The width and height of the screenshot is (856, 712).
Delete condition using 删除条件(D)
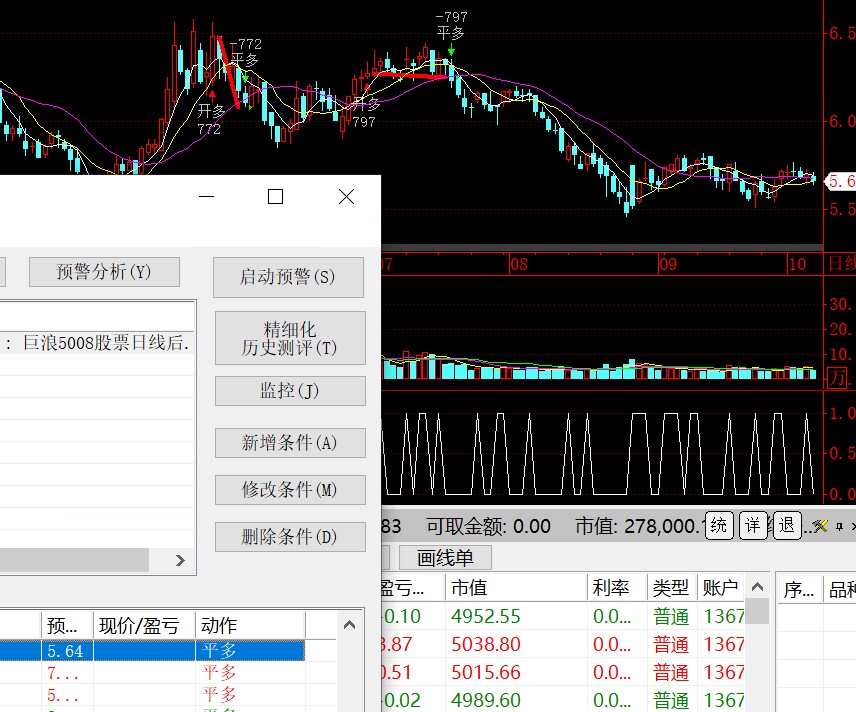290,537
